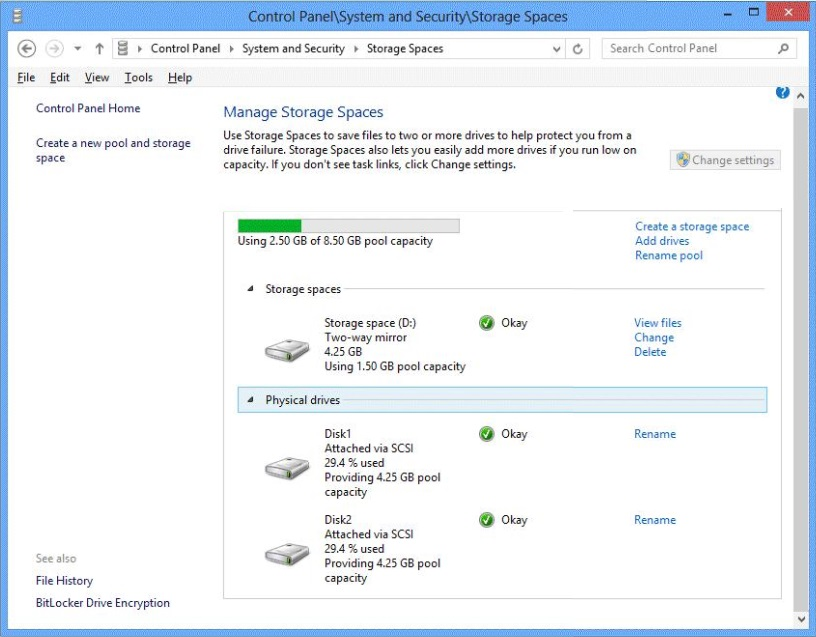
Task: Go to Control Panel Home
Action: (x=88, y=108)
